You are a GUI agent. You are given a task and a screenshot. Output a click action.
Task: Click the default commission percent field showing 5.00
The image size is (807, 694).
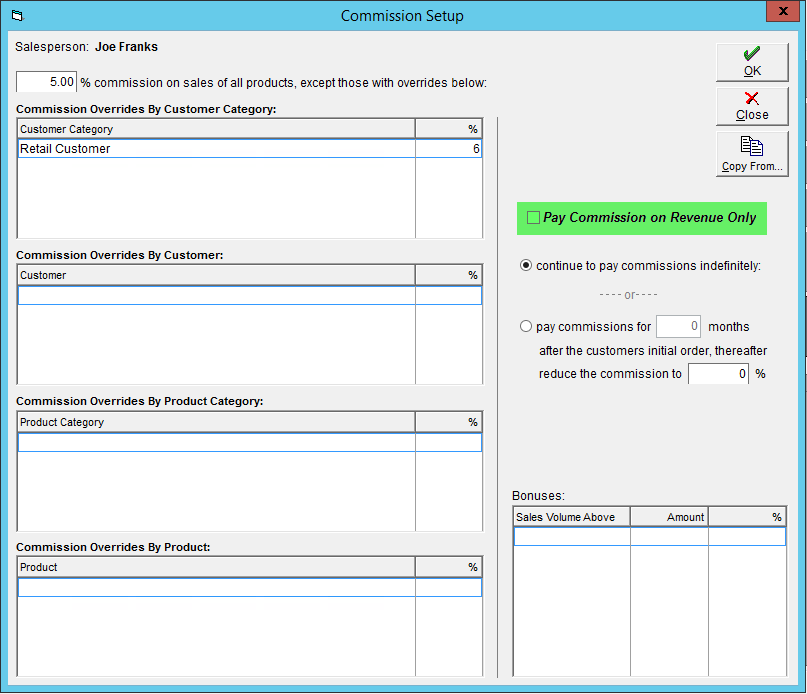46,82
